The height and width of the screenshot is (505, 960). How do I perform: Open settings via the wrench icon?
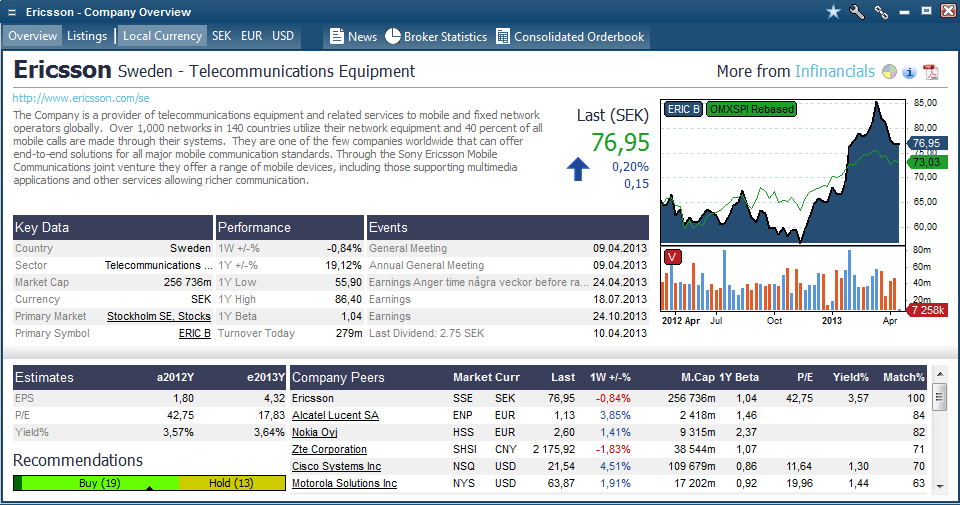tap(857, 12)
